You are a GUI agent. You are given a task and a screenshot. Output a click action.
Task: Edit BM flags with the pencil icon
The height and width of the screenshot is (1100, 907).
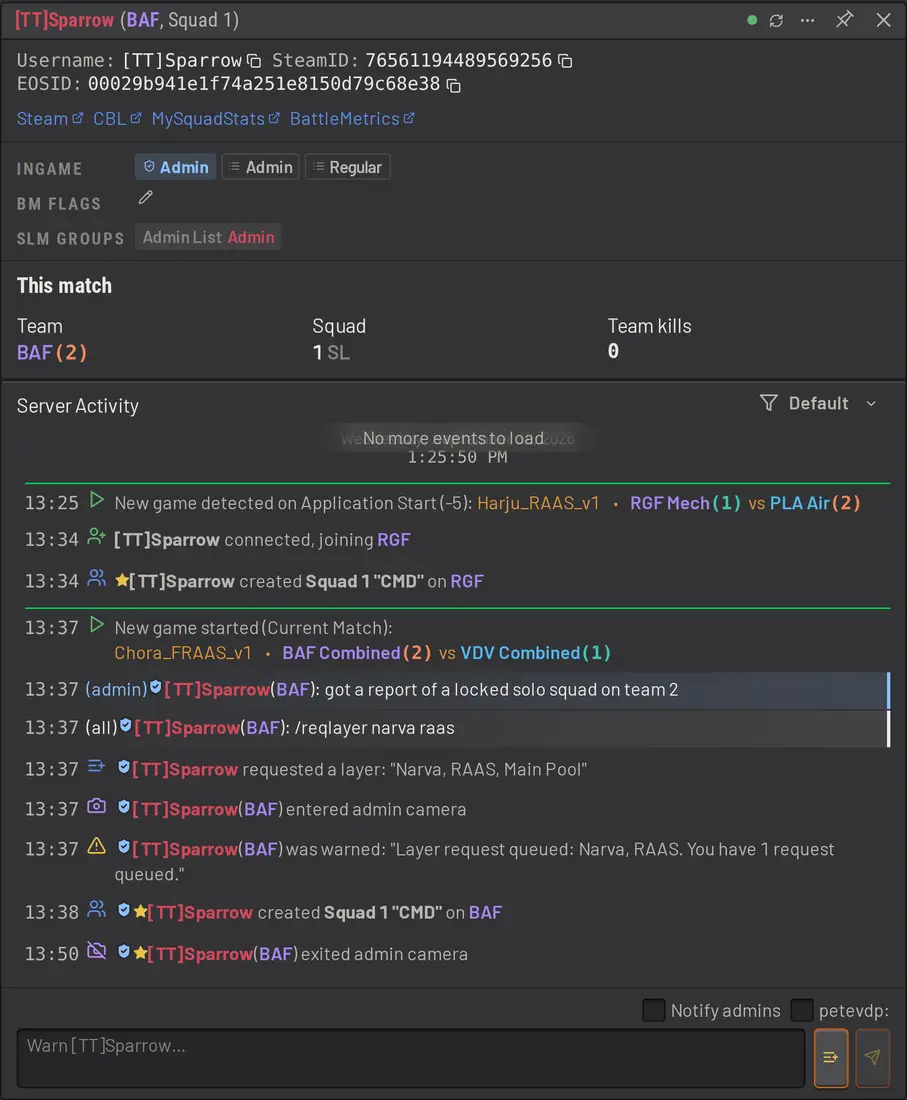tap(145, 198)
